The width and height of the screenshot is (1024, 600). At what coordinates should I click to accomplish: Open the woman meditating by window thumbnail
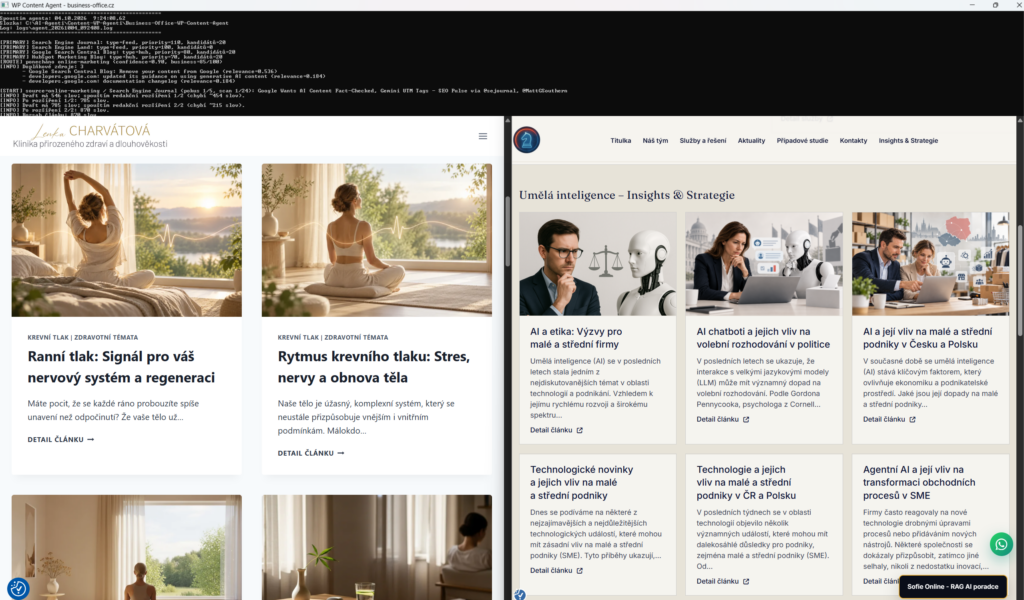377,240
